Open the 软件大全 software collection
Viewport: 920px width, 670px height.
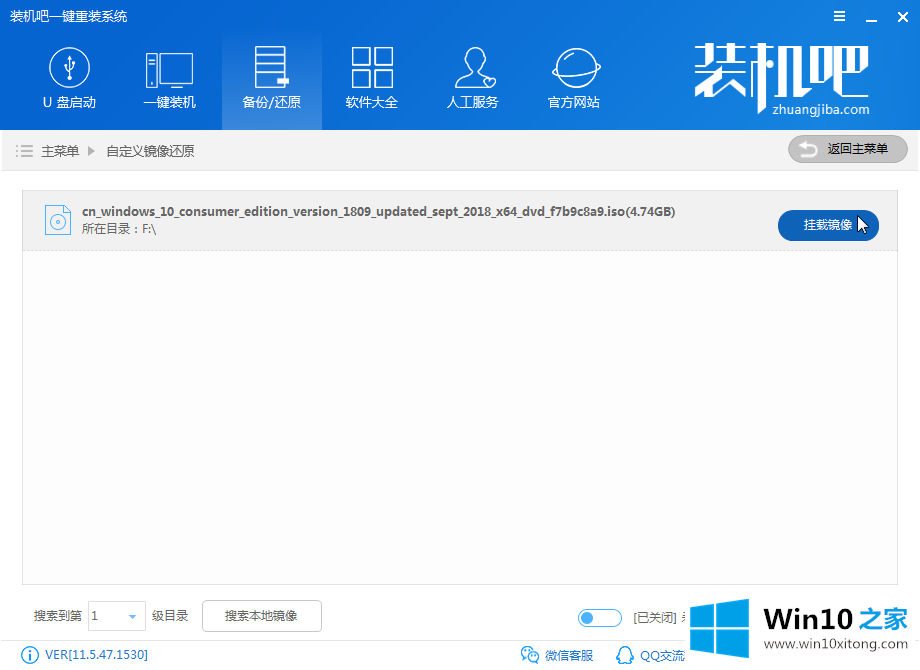click(x=371, y=79)
